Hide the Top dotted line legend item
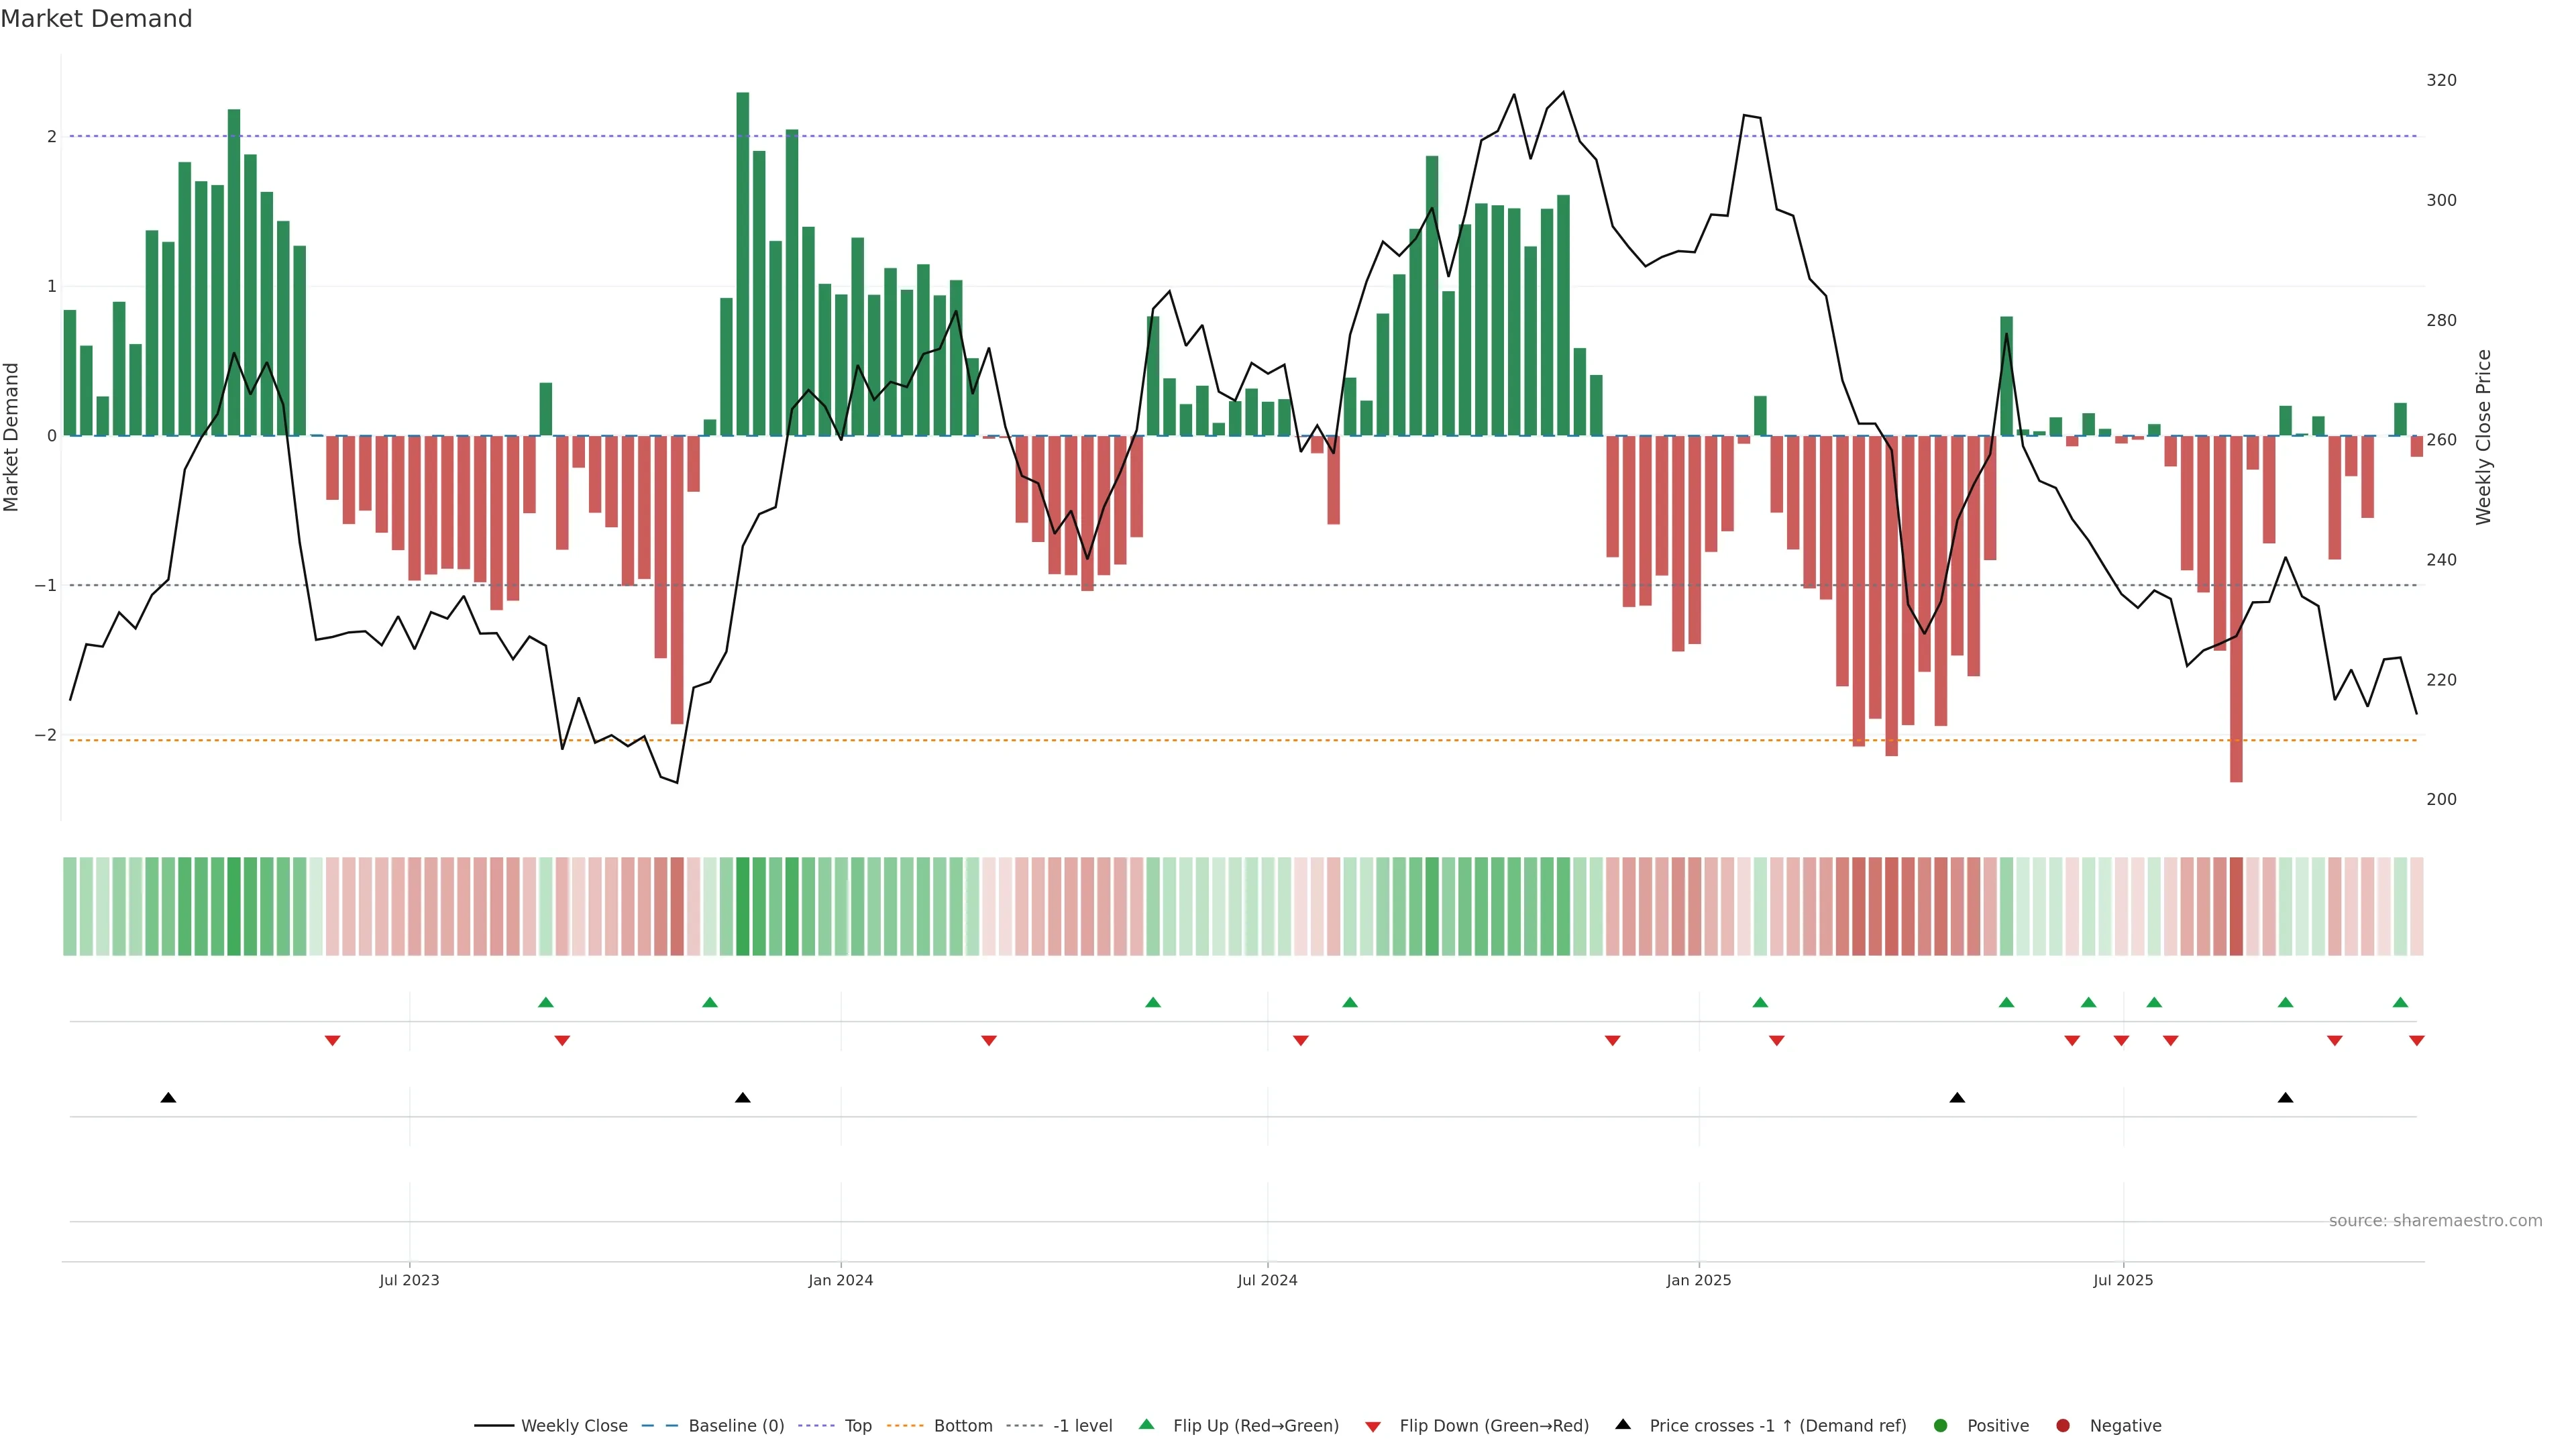2576x1449 pixels. tap(857, 1426)
